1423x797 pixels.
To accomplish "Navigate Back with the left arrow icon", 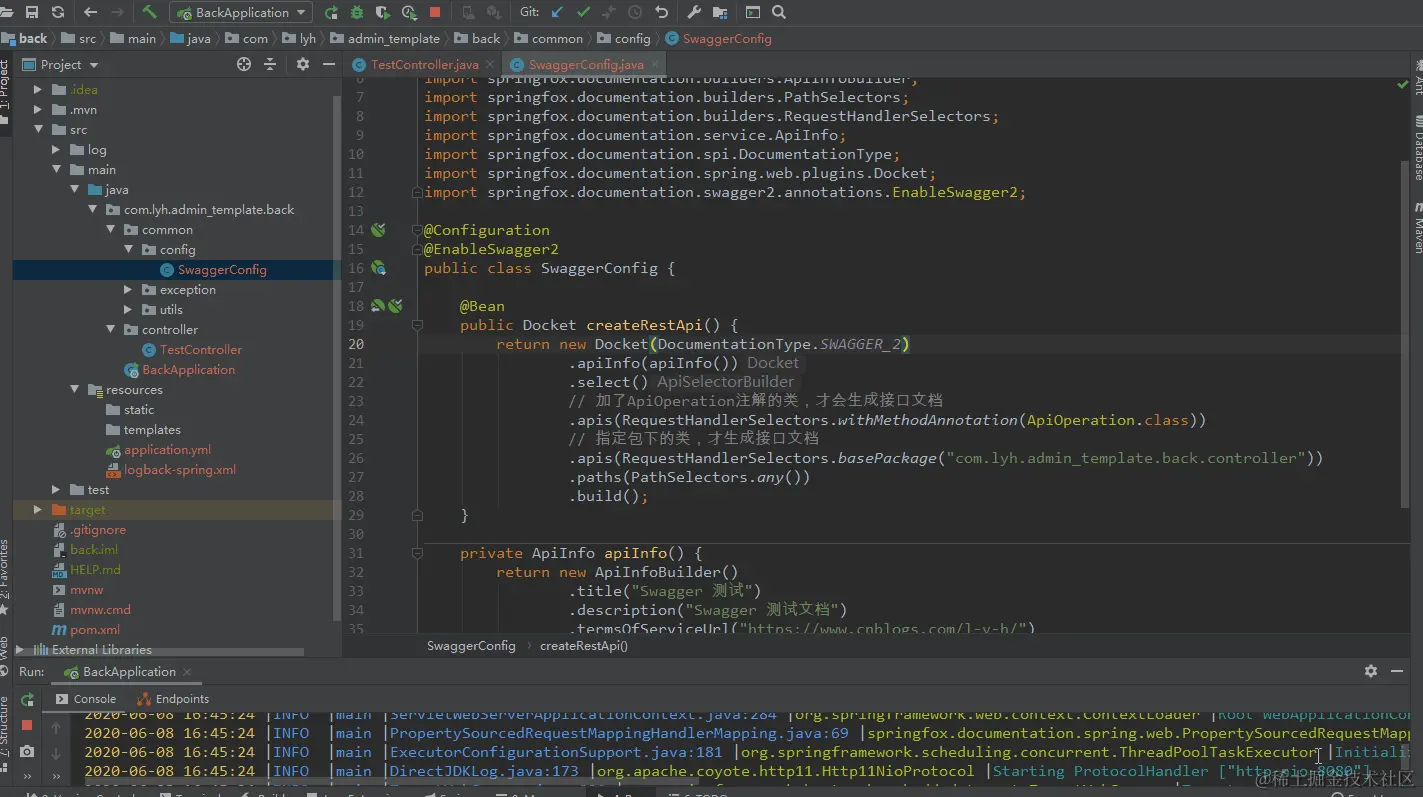I will (91, 12).
